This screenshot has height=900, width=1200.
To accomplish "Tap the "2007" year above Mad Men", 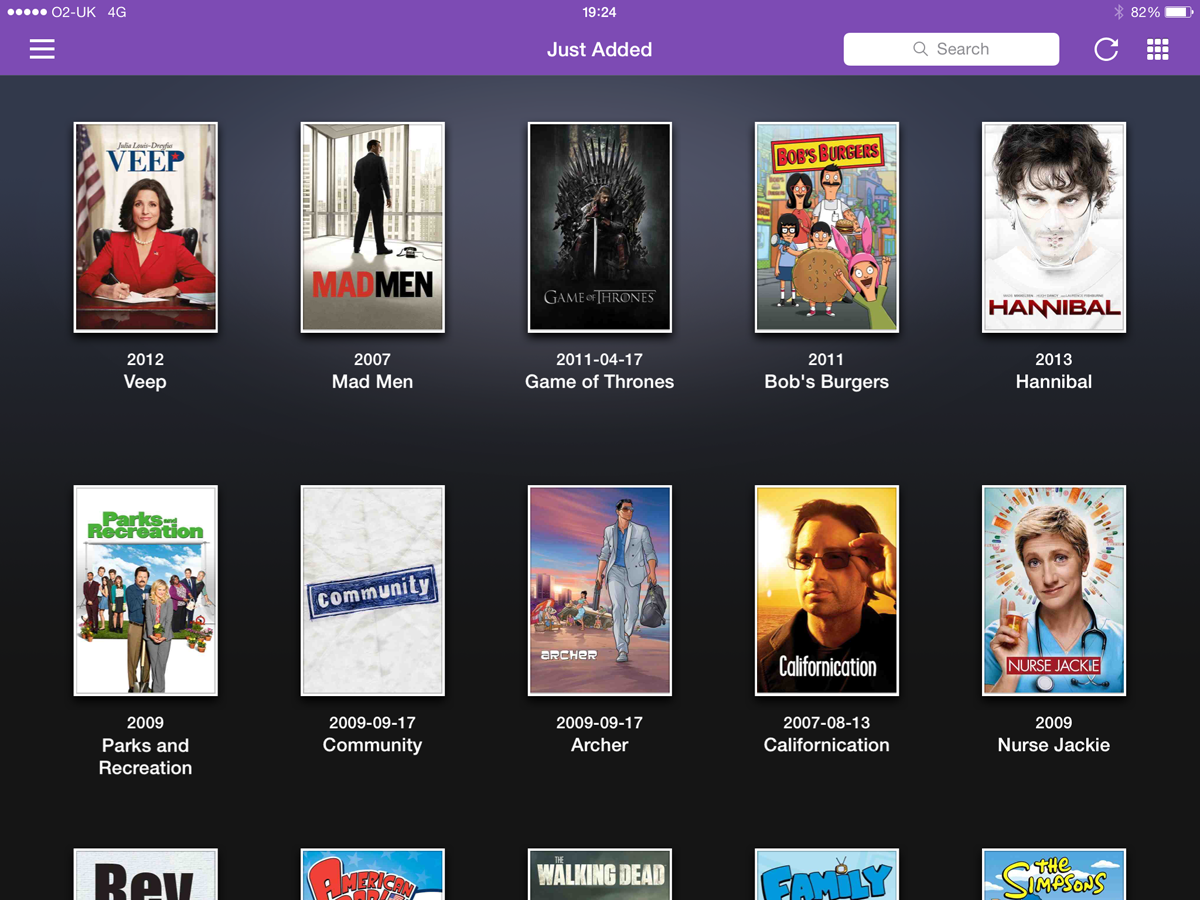I will [372, 359].
